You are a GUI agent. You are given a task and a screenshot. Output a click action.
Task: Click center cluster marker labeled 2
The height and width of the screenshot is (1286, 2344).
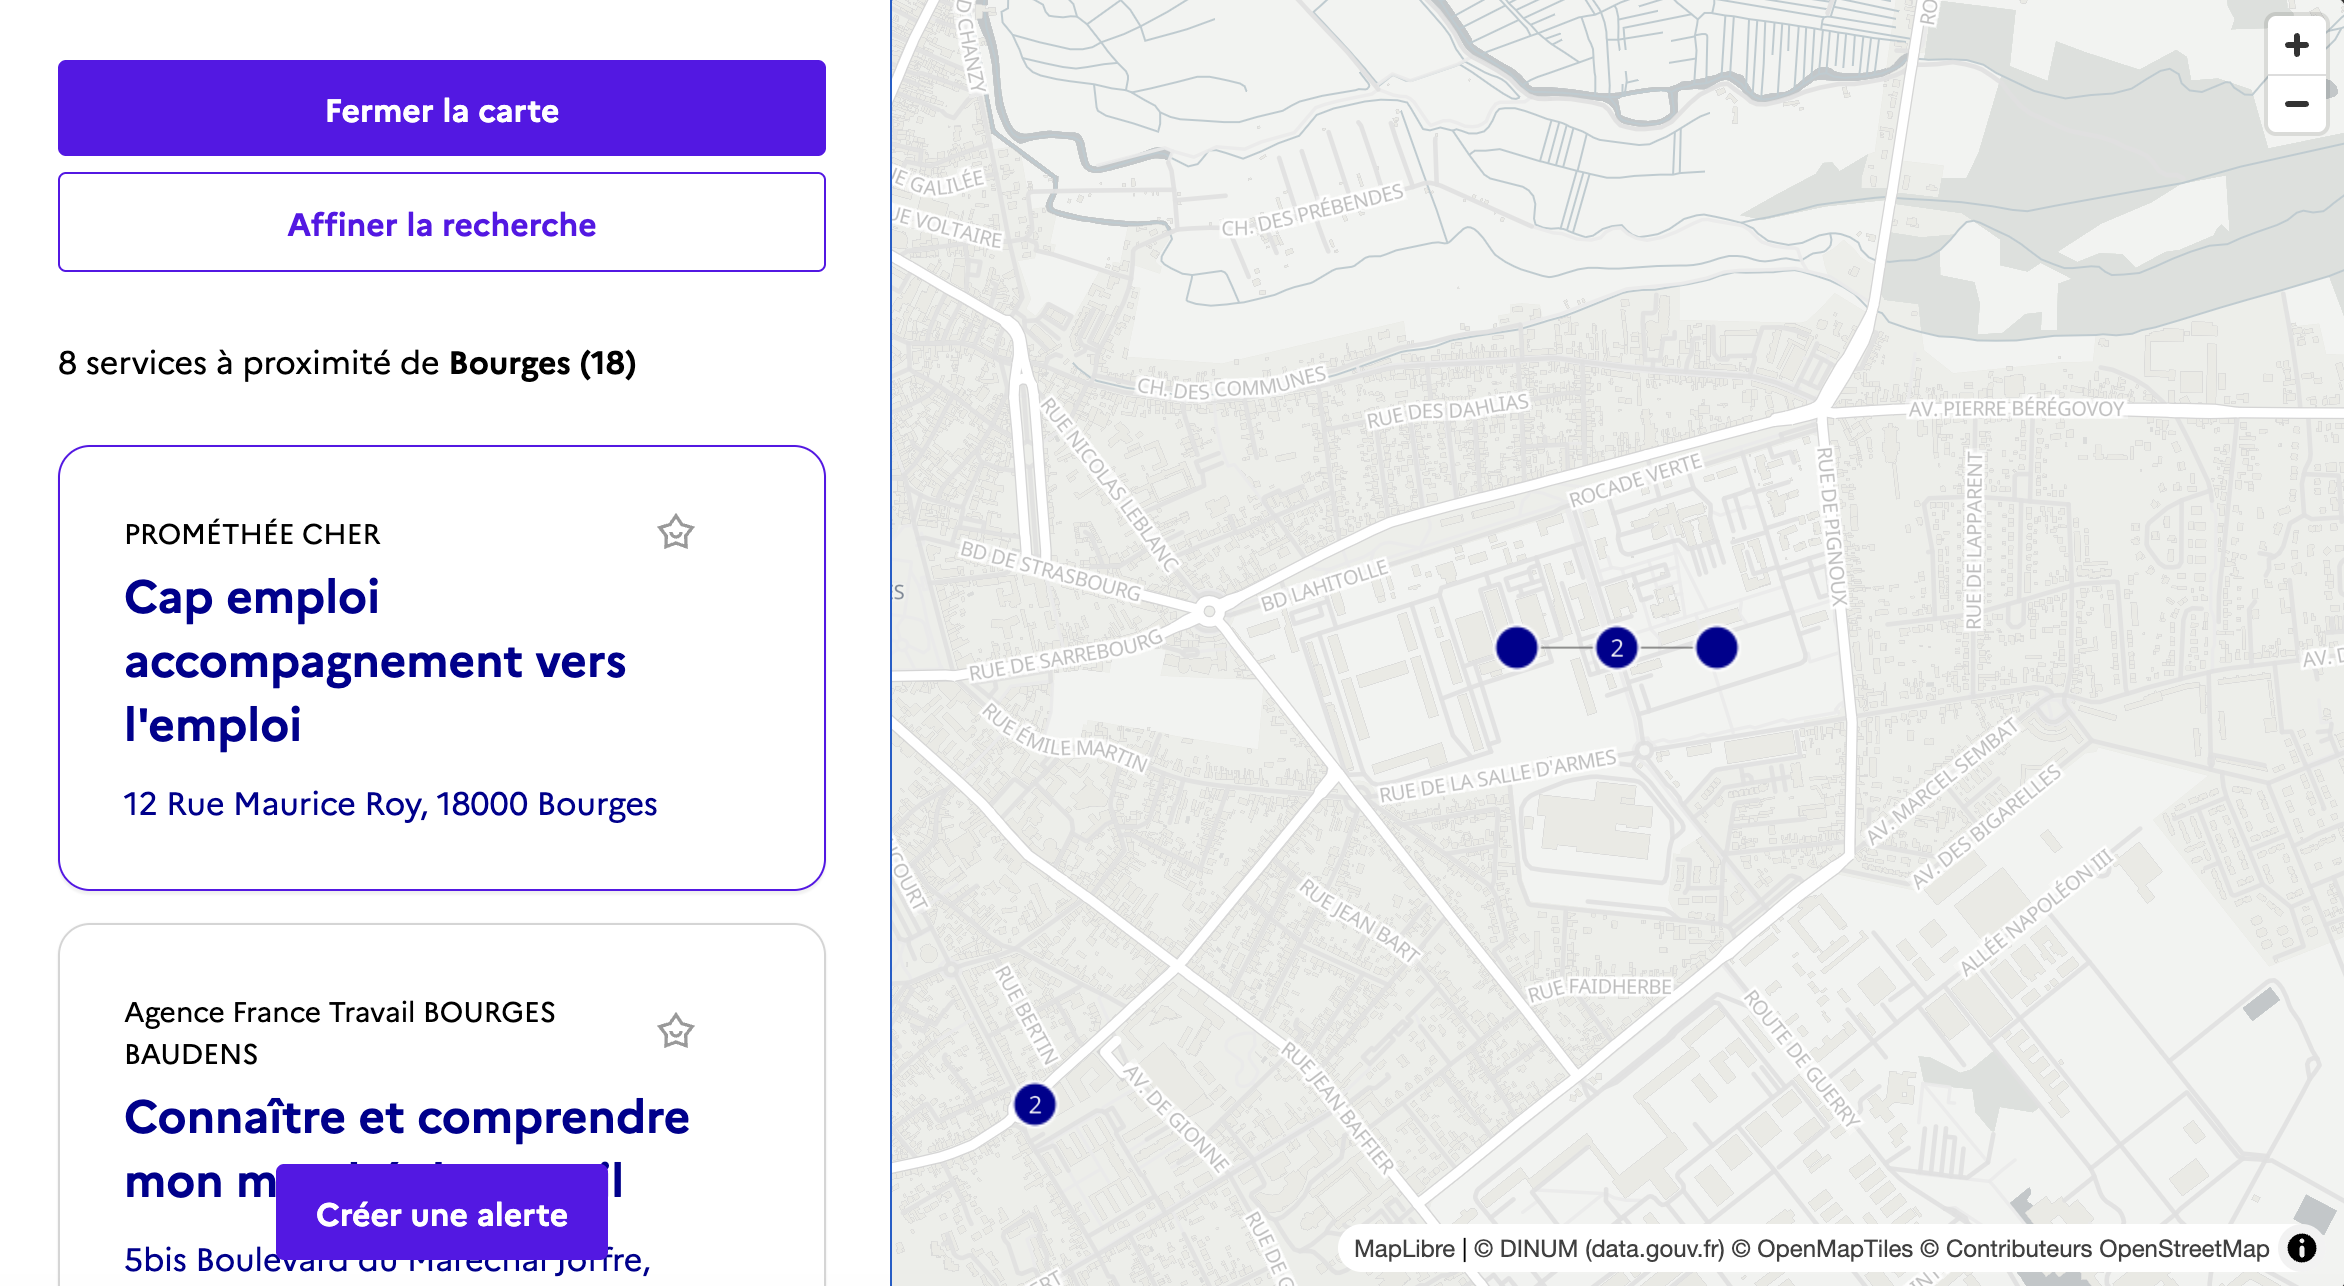1616,648
